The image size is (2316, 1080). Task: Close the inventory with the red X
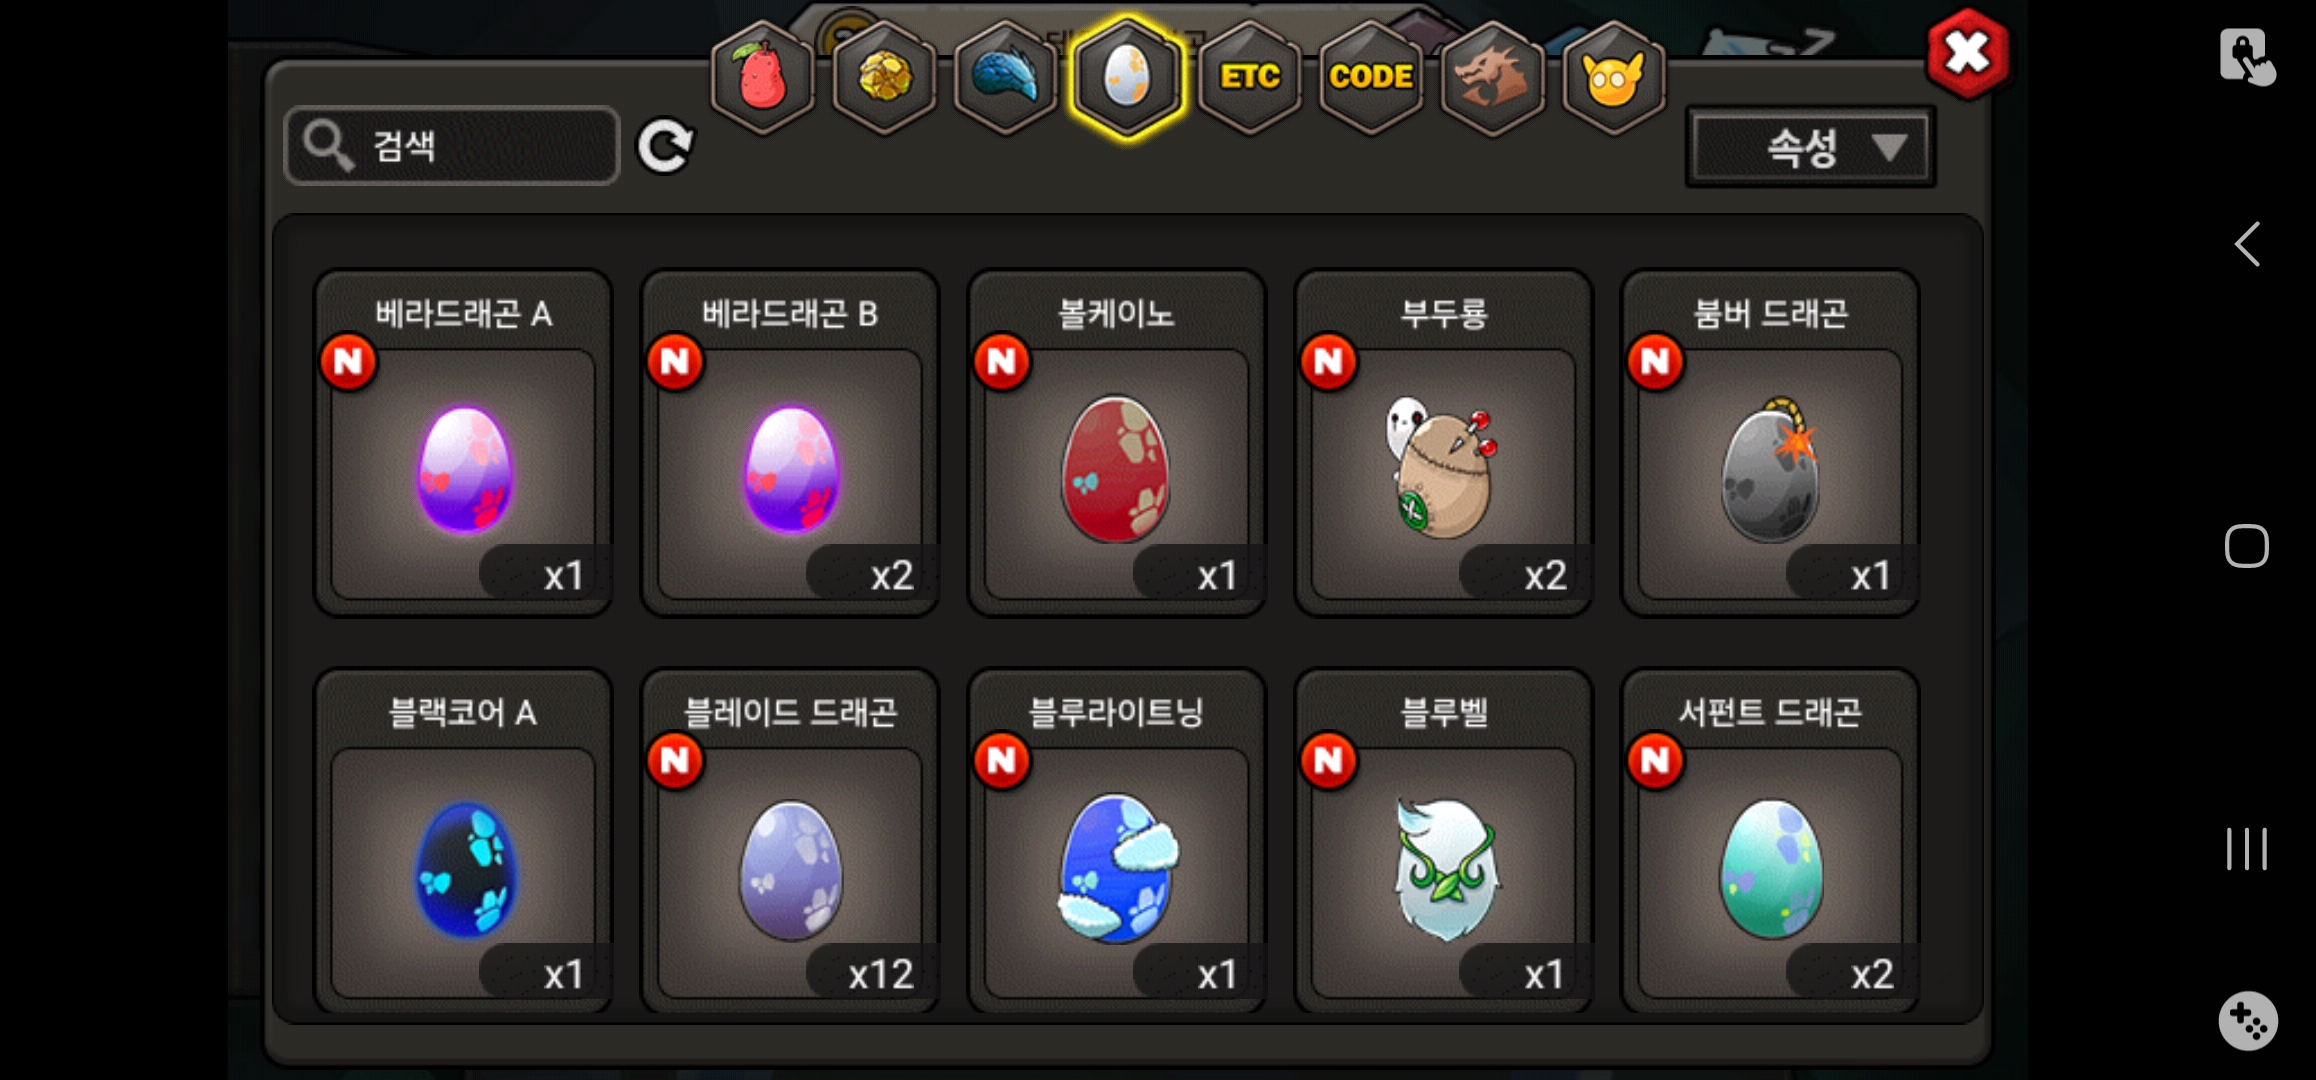tap(1968, 54)
